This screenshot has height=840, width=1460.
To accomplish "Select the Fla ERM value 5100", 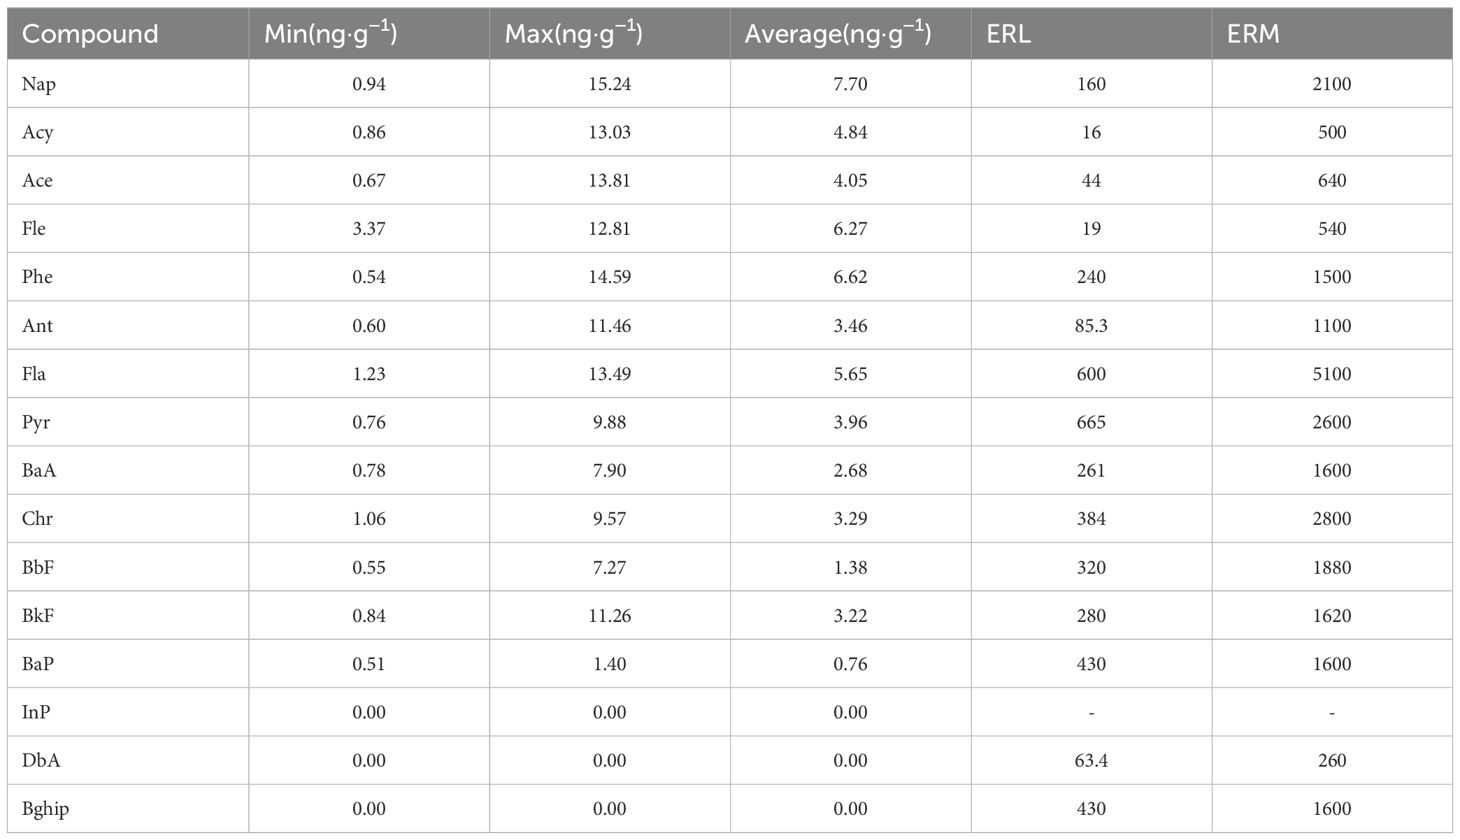I will [x=1332, y=374].
